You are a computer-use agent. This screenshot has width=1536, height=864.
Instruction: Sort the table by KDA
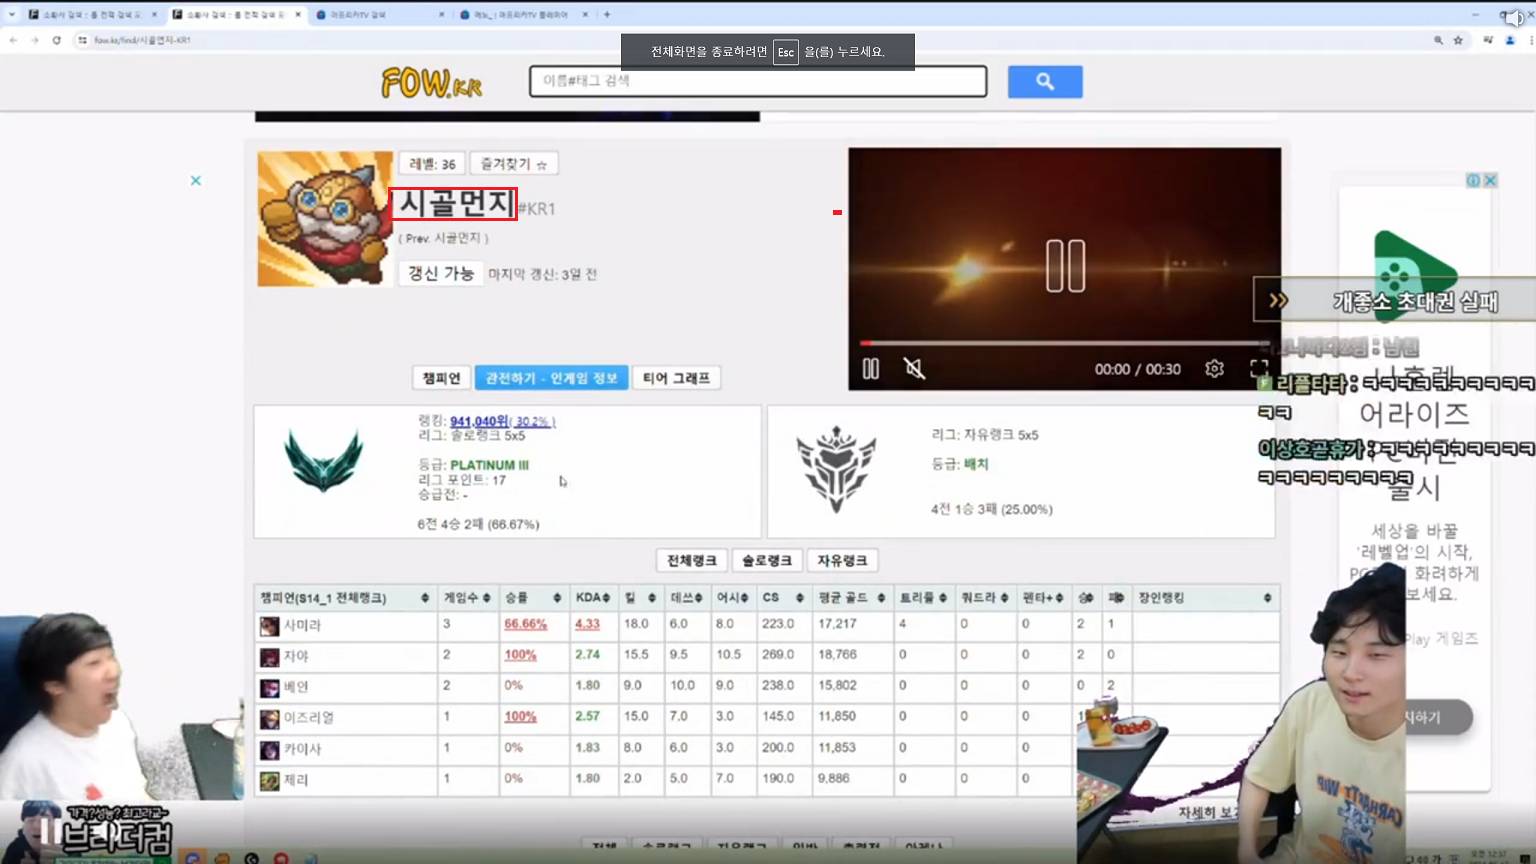point(593,598)
